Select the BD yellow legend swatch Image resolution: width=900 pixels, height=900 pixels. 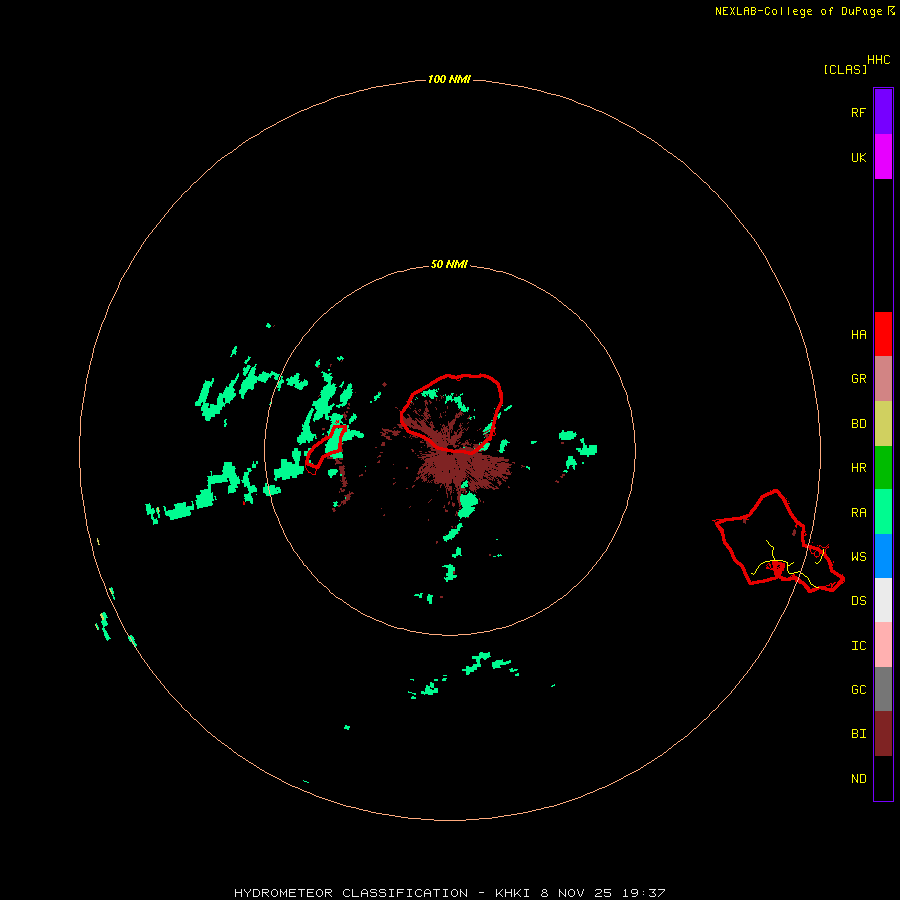pos(883,424)
